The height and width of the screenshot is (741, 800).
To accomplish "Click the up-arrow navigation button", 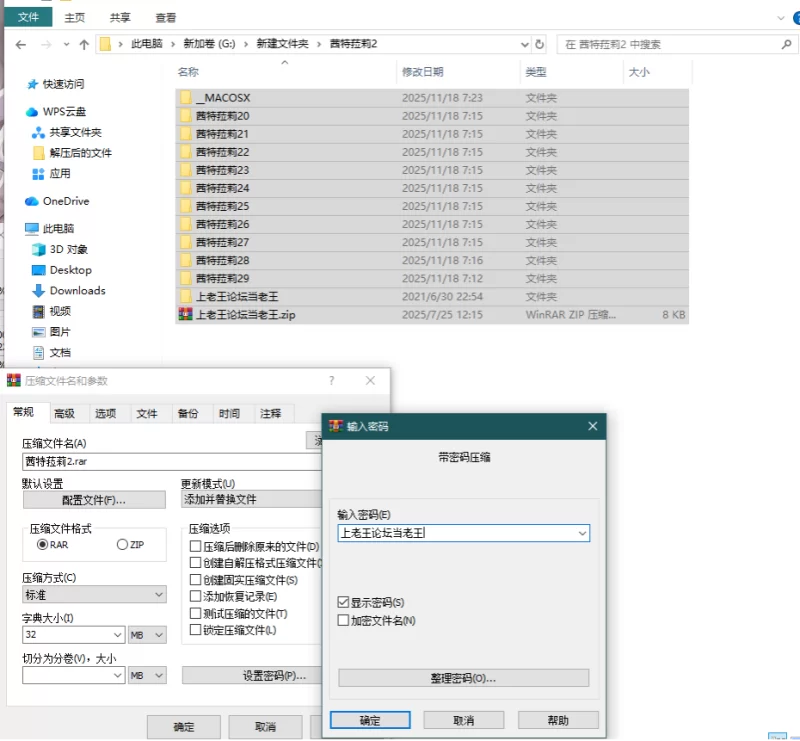I will (x=84, y=44).
